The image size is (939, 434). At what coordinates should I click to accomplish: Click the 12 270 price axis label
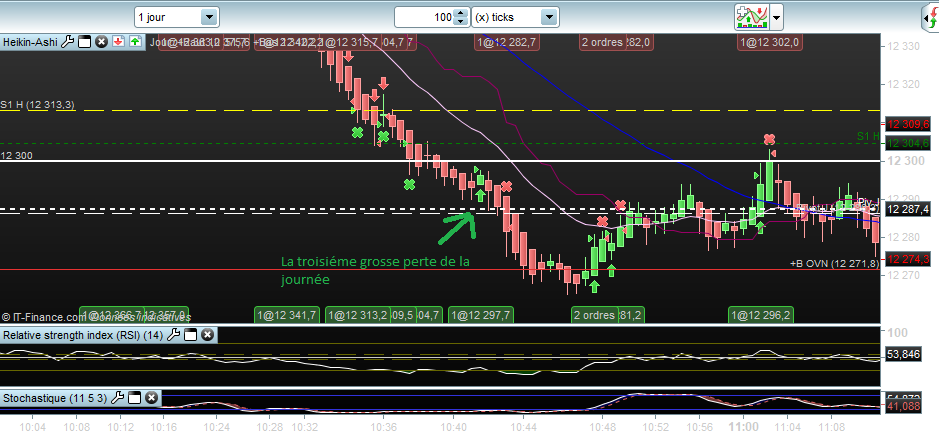tap(902, 276)
